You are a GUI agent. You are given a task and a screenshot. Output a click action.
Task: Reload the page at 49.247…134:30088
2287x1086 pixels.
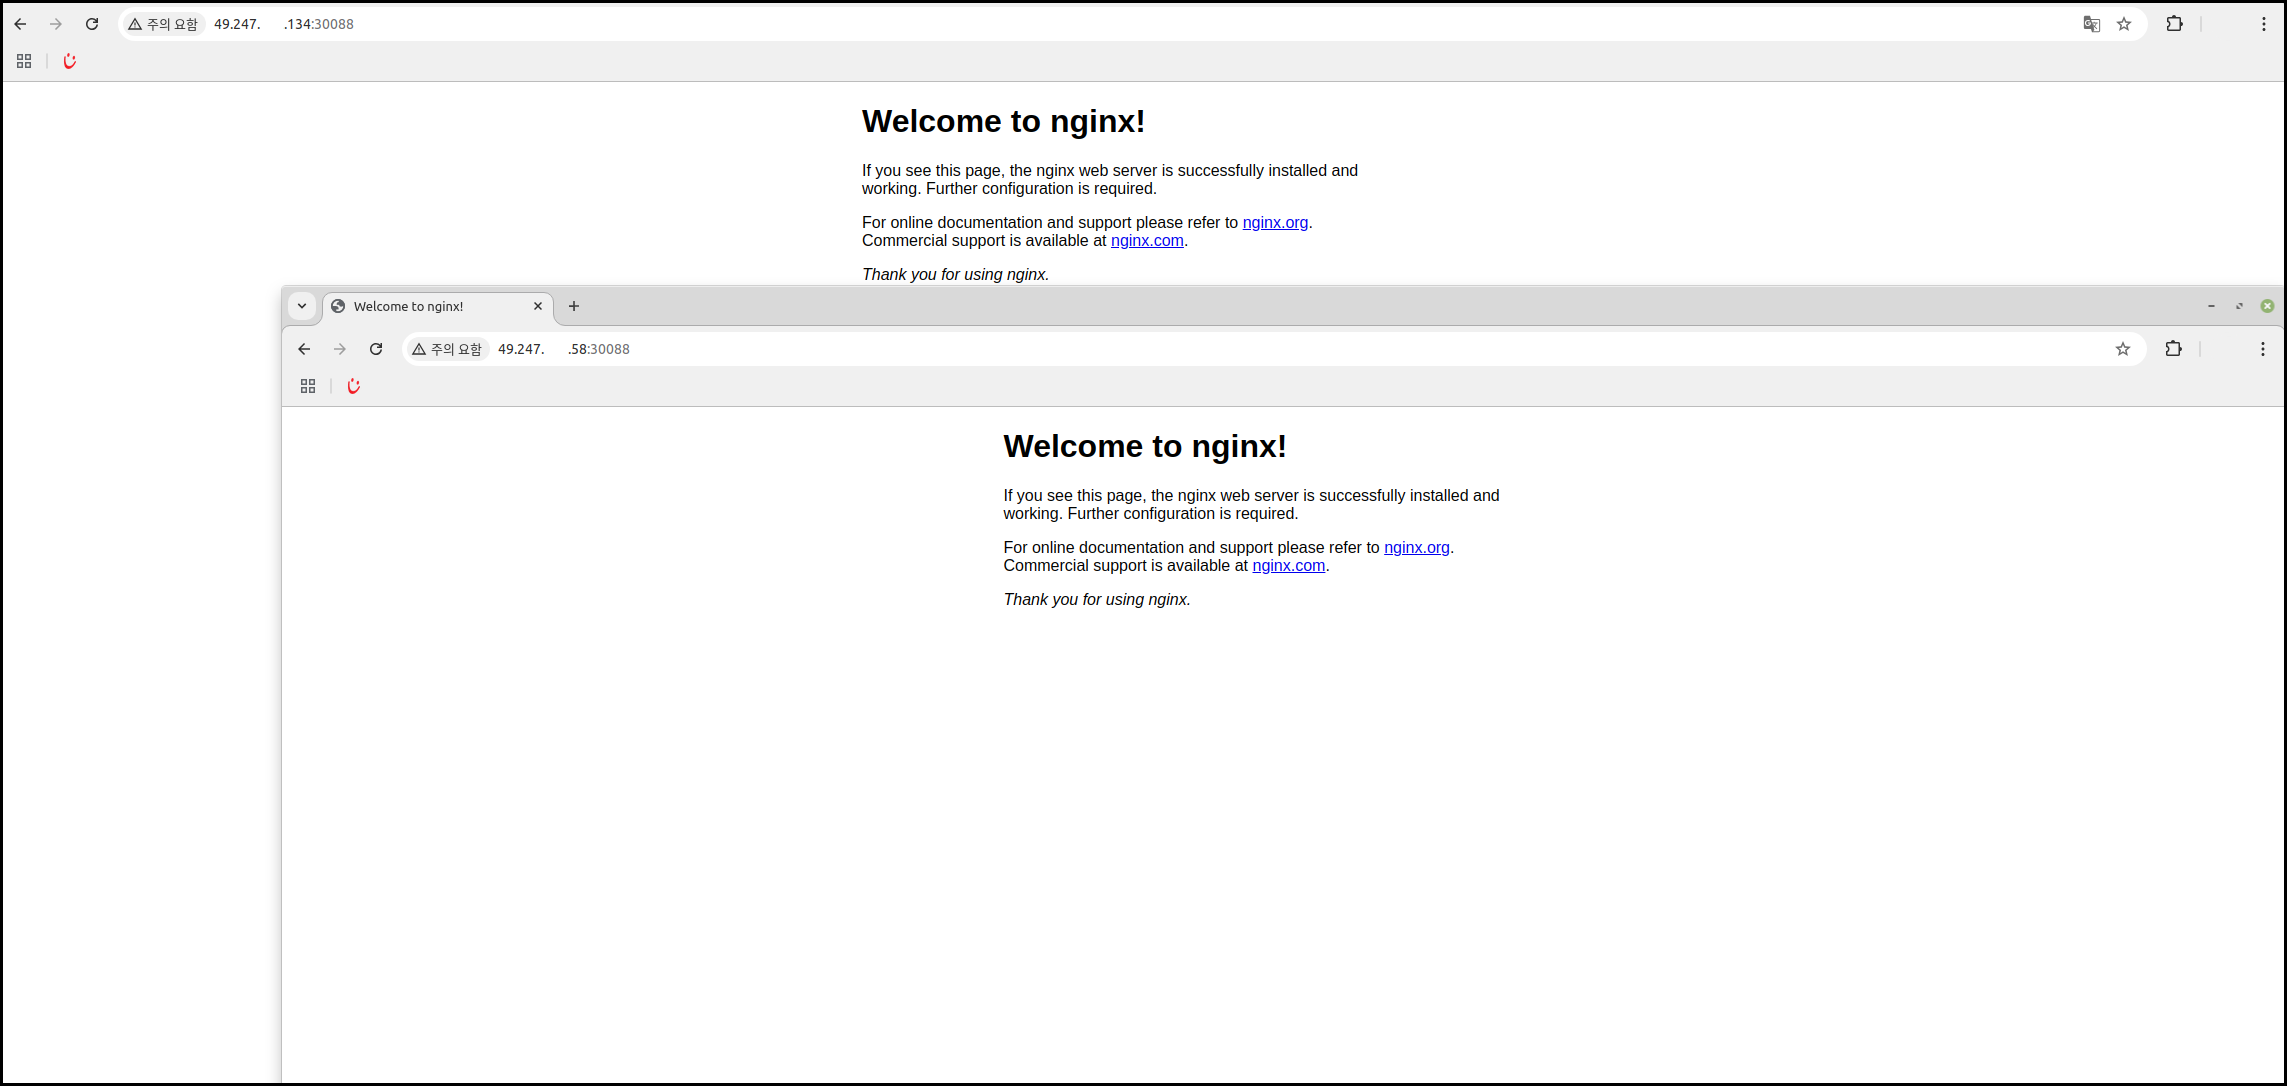click(92, 24)
